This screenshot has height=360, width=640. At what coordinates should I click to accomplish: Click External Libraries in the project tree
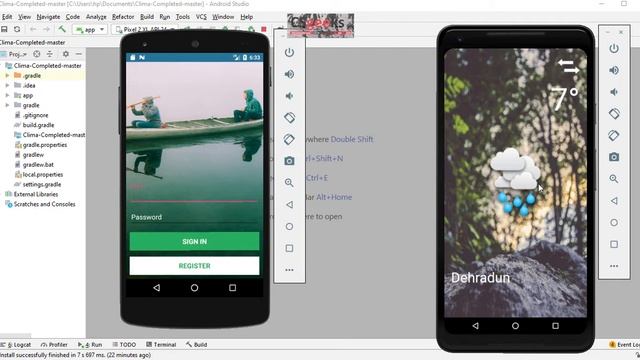tap(36, 194)
